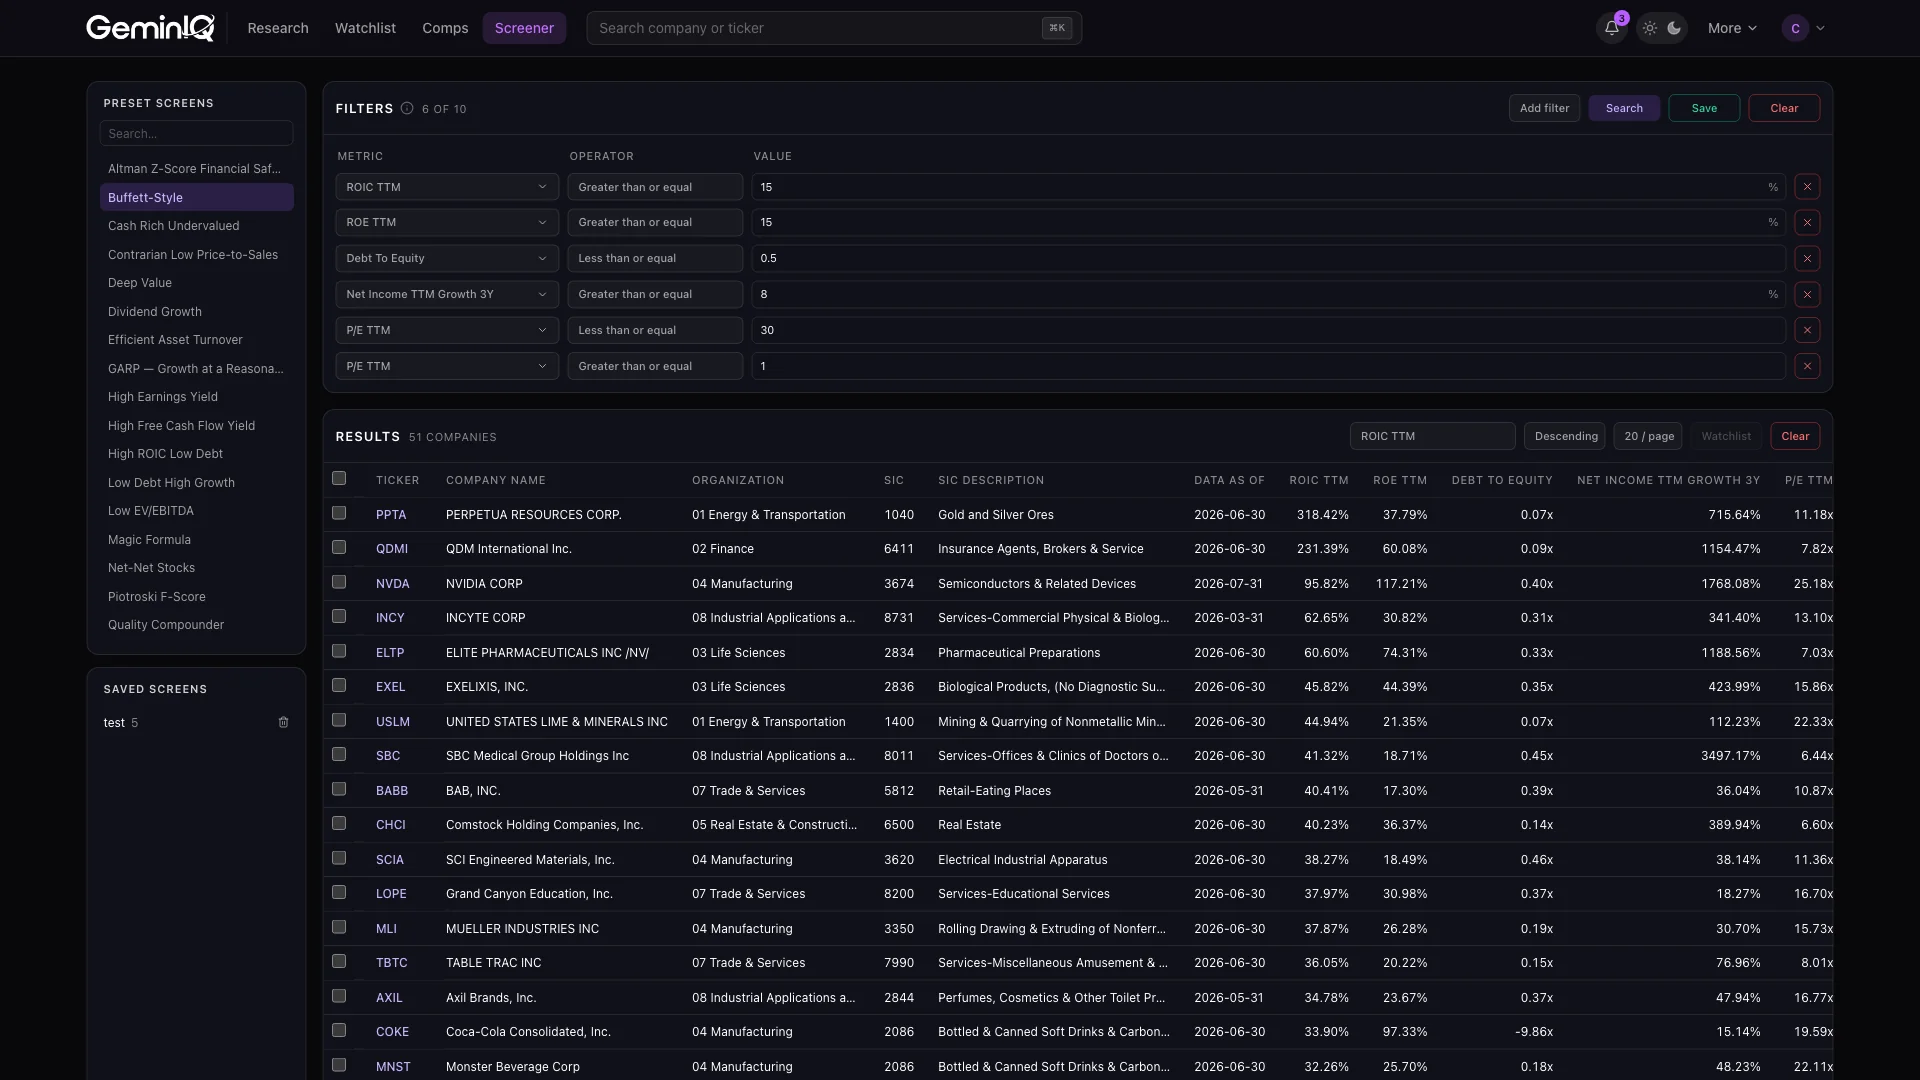The image size is (1920, 1080).
Task: Open the Debt To Equity metric dropdown
Action: click(447, 258)
